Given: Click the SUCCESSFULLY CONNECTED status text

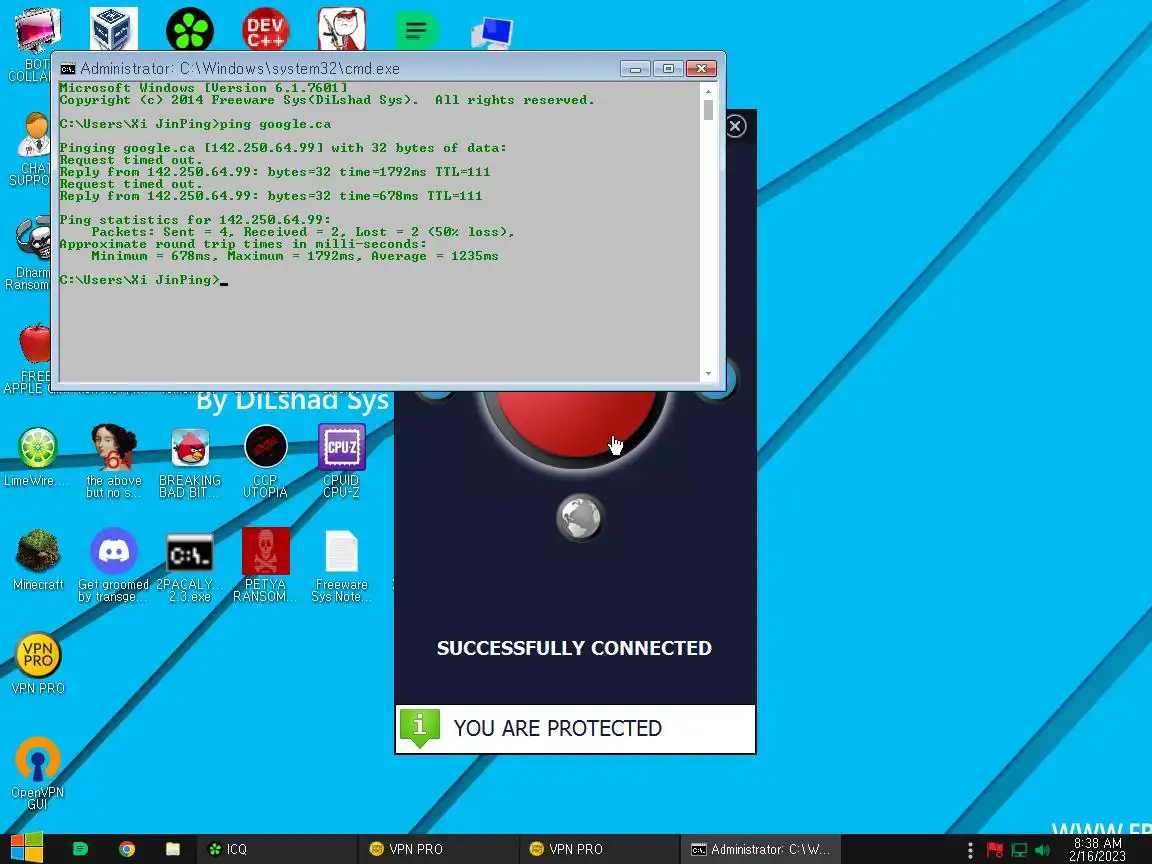Looking at the screenshot, I should 575,648.
